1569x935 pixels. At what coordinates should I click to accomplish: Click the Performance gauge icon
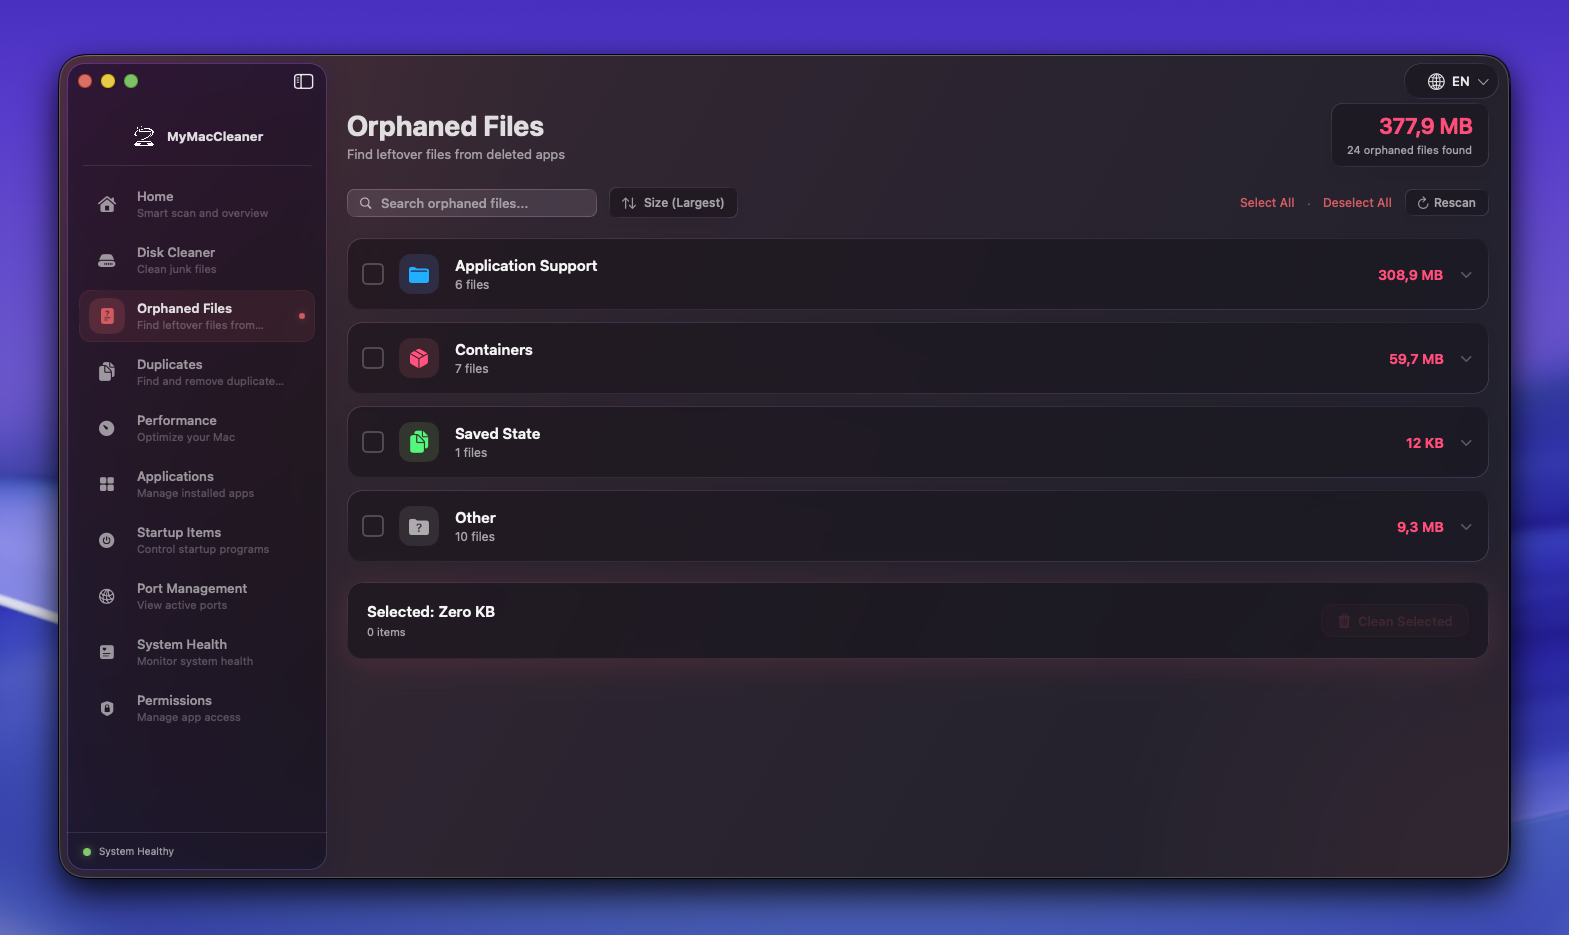tap(107, 428)
